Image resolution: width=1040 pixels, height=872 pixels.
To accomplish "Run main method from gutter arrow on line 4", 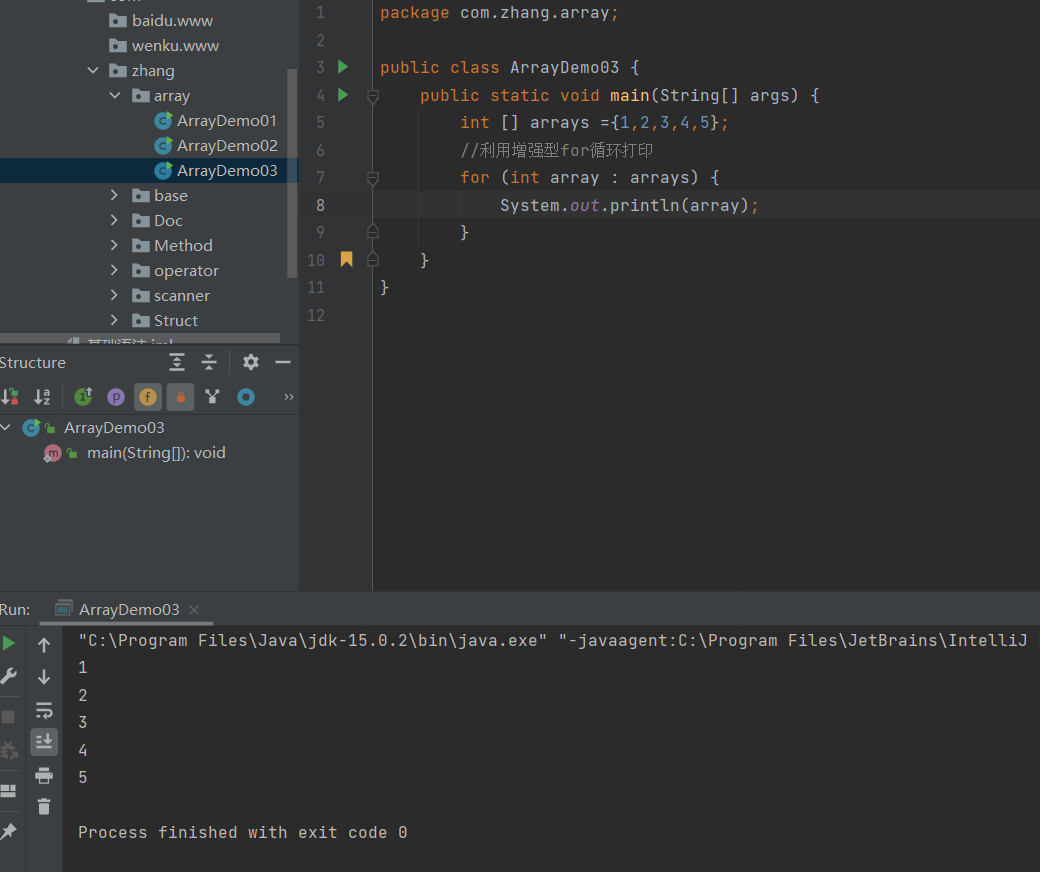I will tap(343, 95).
